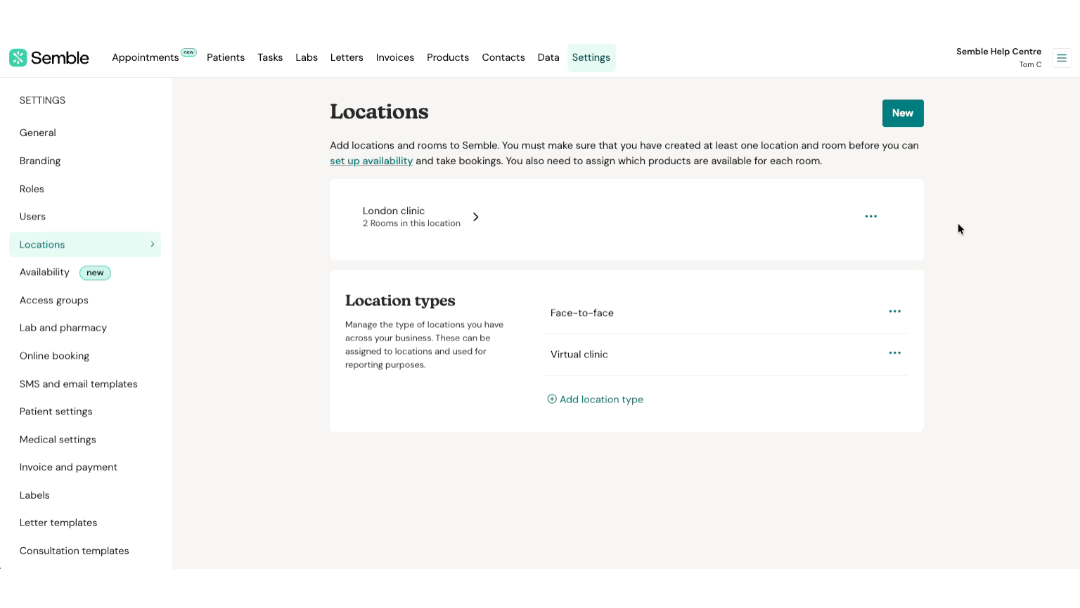Click the plus icon beside Add location type
Viewport: 1080px width, 608px height.
coord(552,399)
